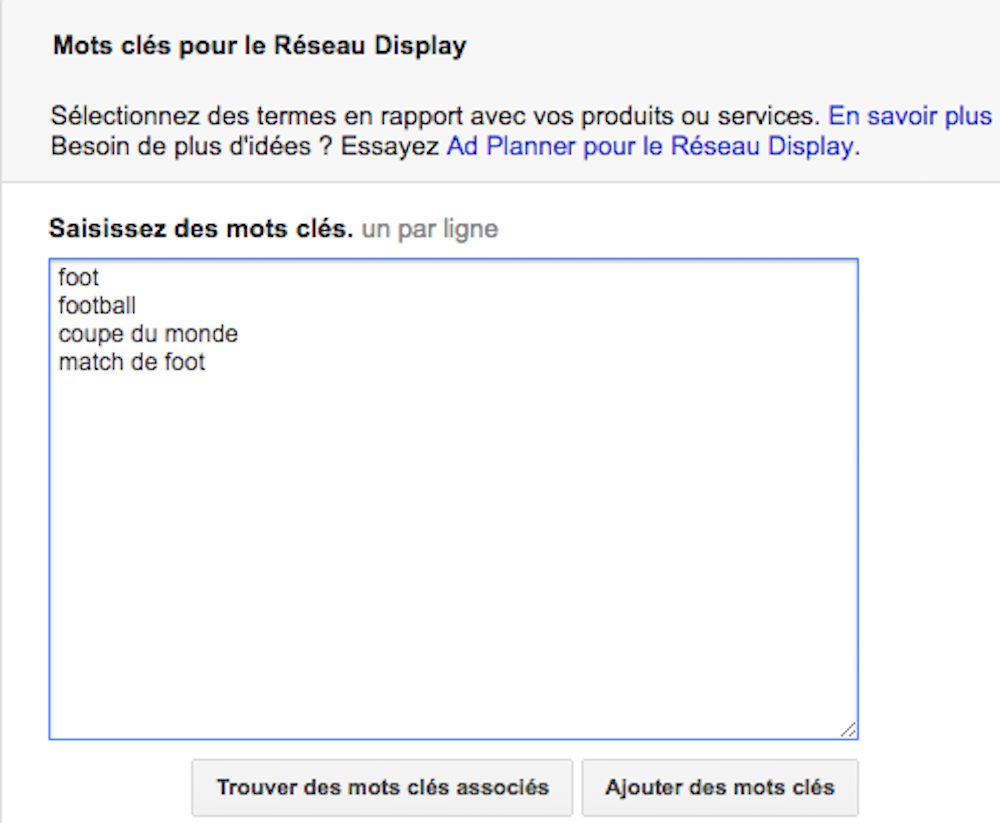Click 'Trouver des mots clés associés' button
The height and width of the screenshot is (823, 1000).
(x=382, y=787)
